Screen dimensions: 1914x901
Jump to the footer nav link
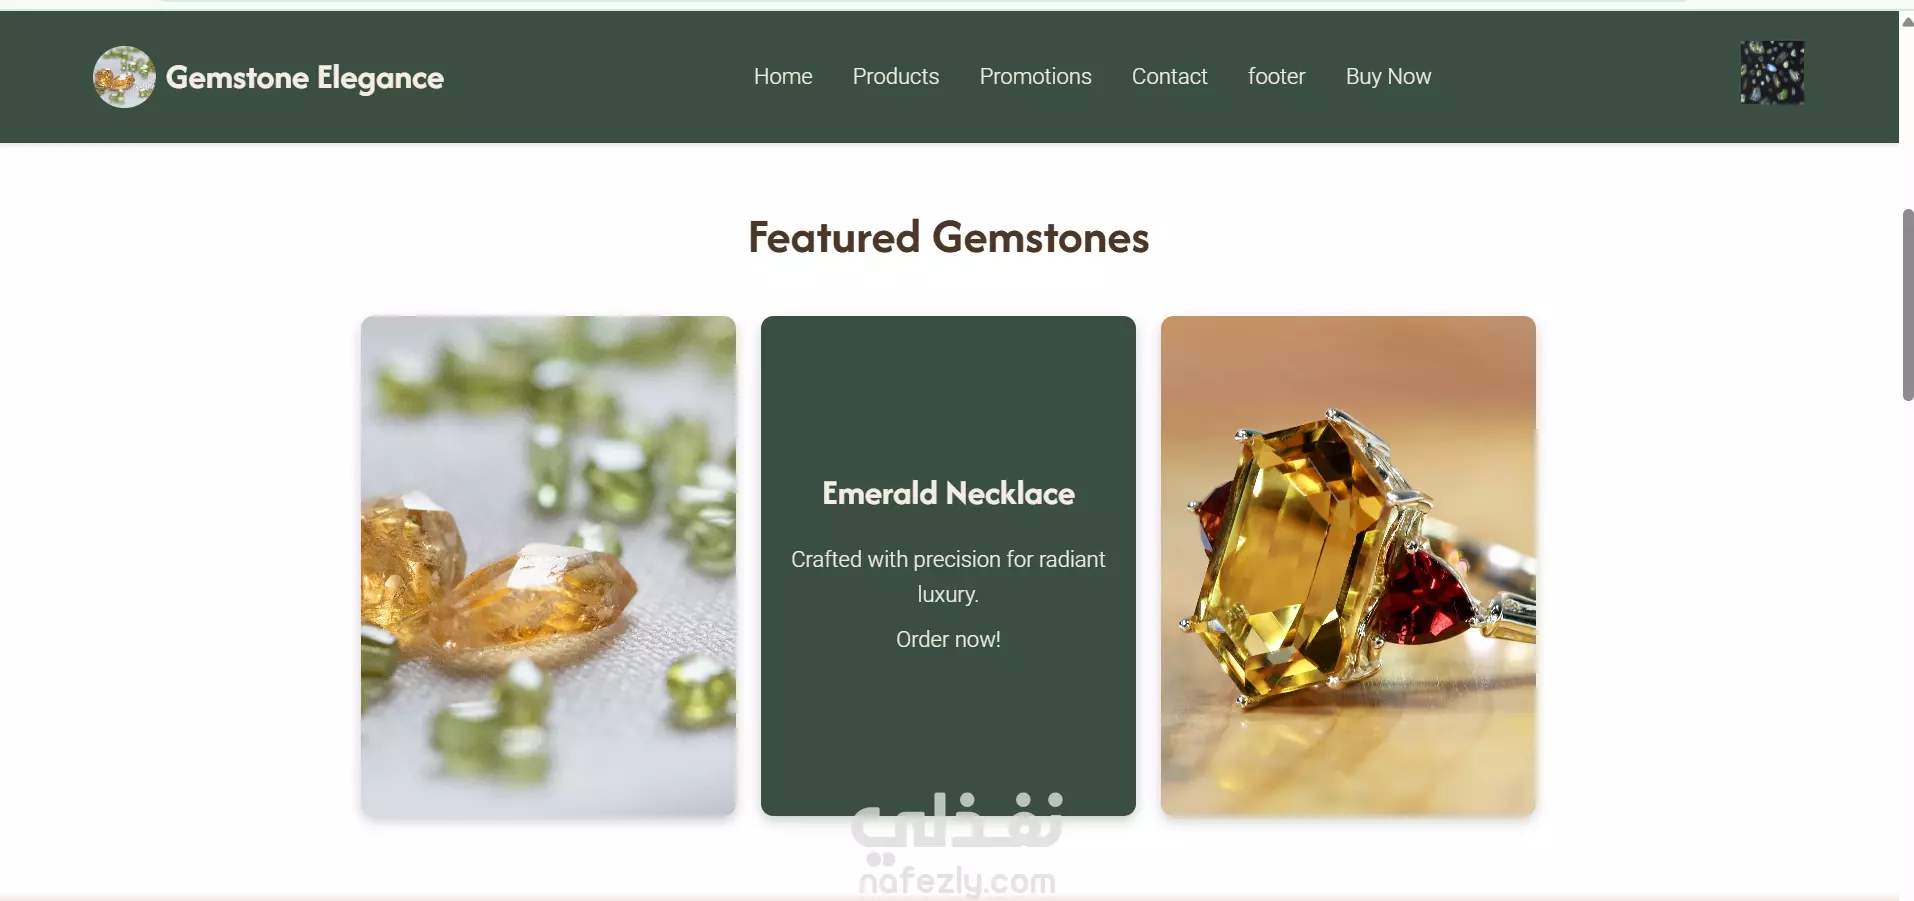(x=1276, y=76)
